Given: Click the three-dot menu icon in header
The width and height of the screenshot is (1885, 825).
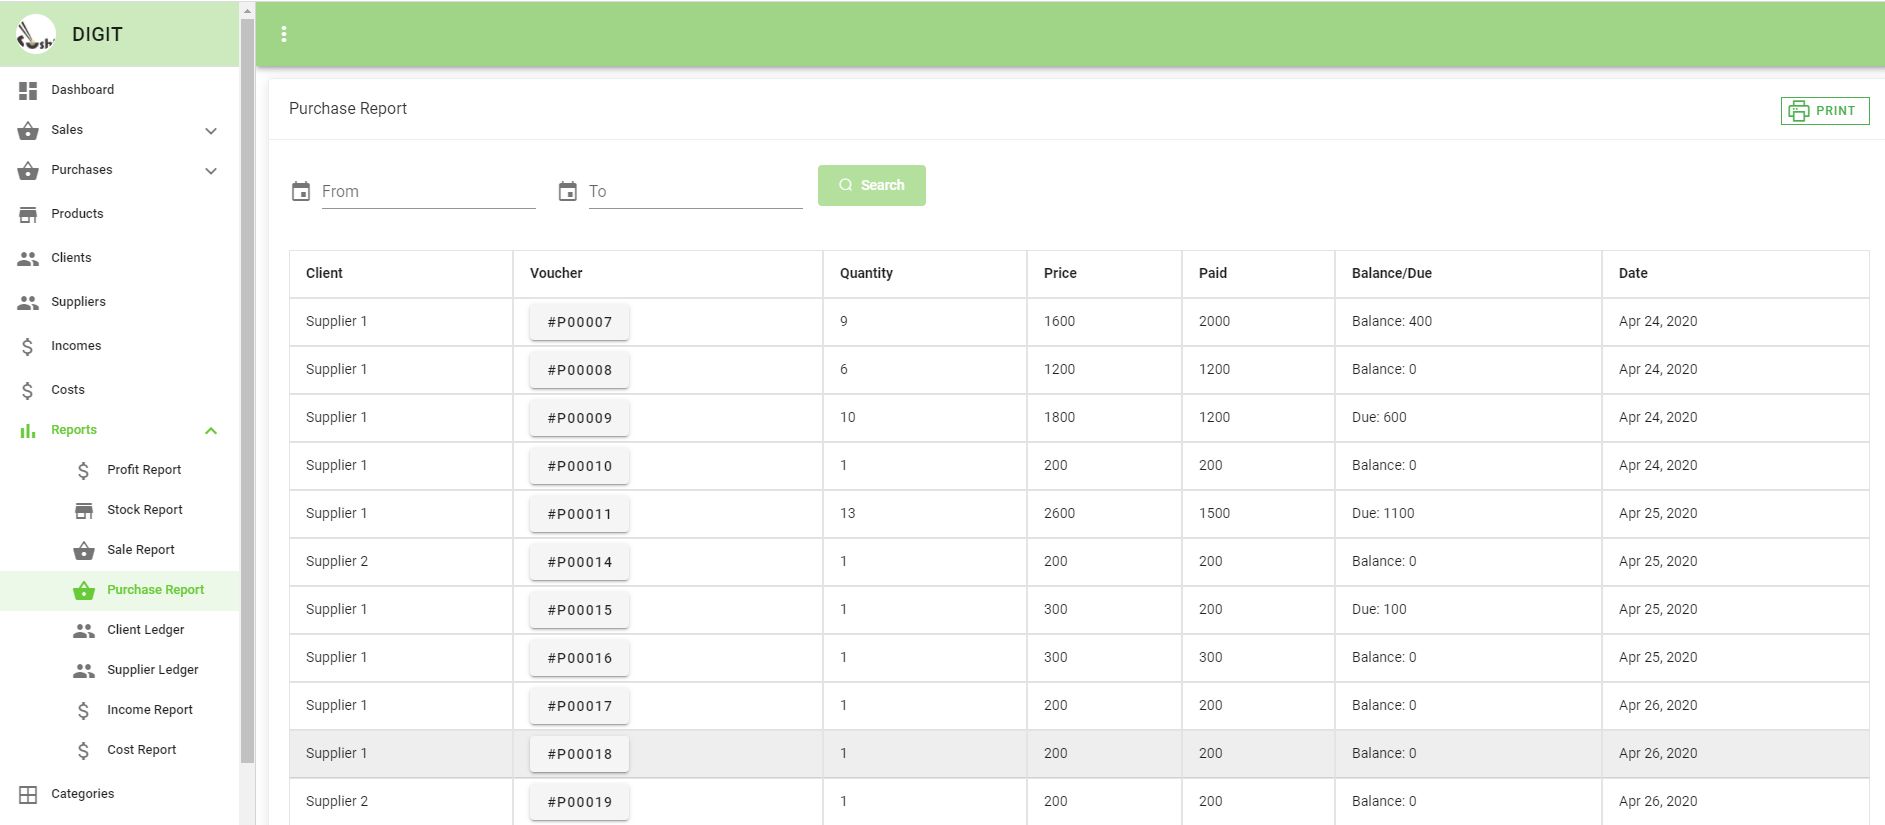Looking at the screenshot, I should [284, 34].
